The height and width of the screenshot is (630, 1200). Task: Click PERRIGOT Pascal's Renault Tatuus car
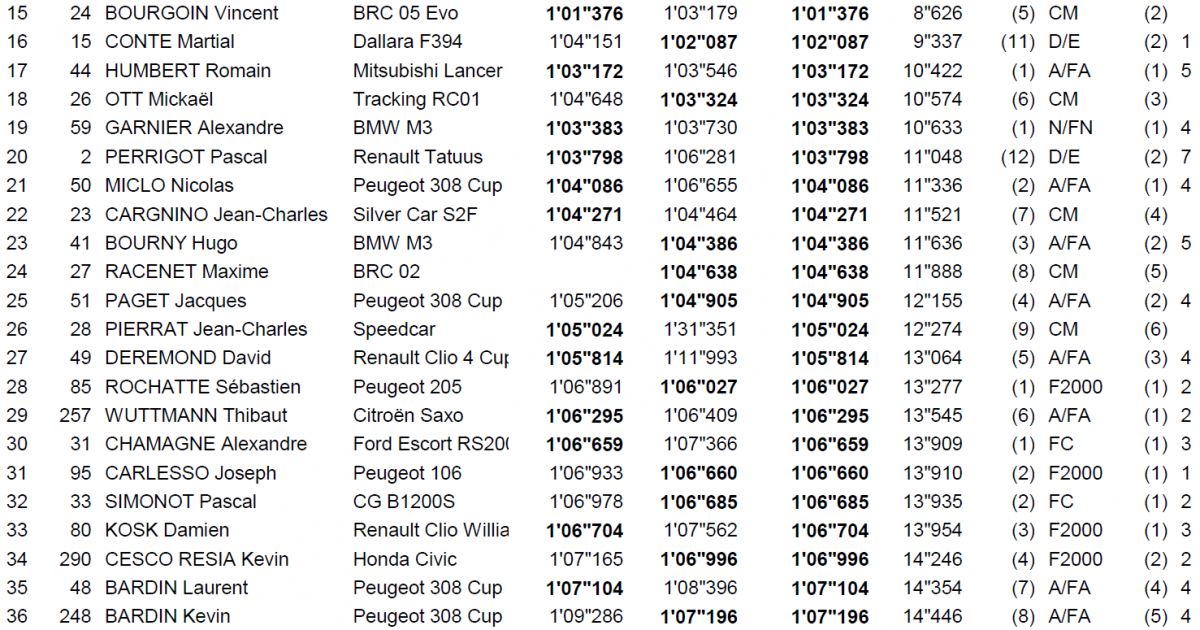tap(418, 157)
